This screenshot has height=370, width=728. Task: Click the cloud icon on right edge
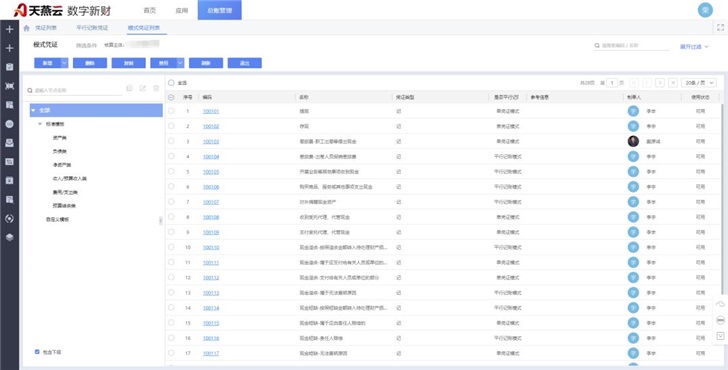pyautogui.click(x=721, y=304)
